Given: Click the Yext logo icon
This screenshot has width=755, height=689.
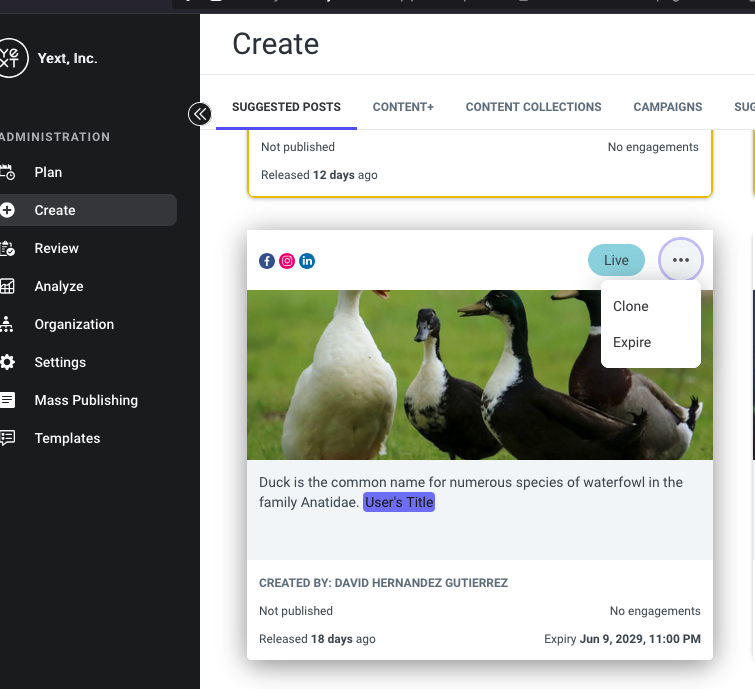Looking at the screenshot, I should tap(12, 58).
